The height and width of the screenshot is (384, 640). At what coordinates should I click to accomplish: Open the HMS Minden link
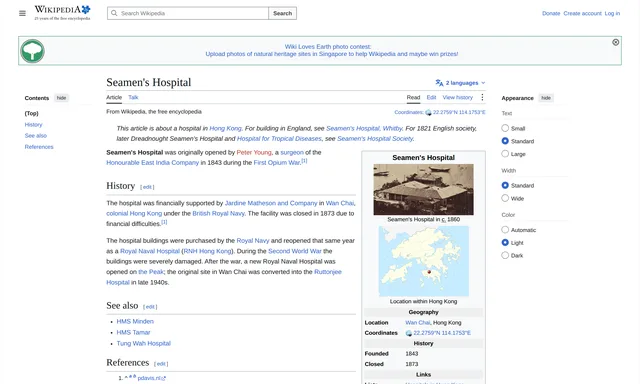tap(135, 322)
